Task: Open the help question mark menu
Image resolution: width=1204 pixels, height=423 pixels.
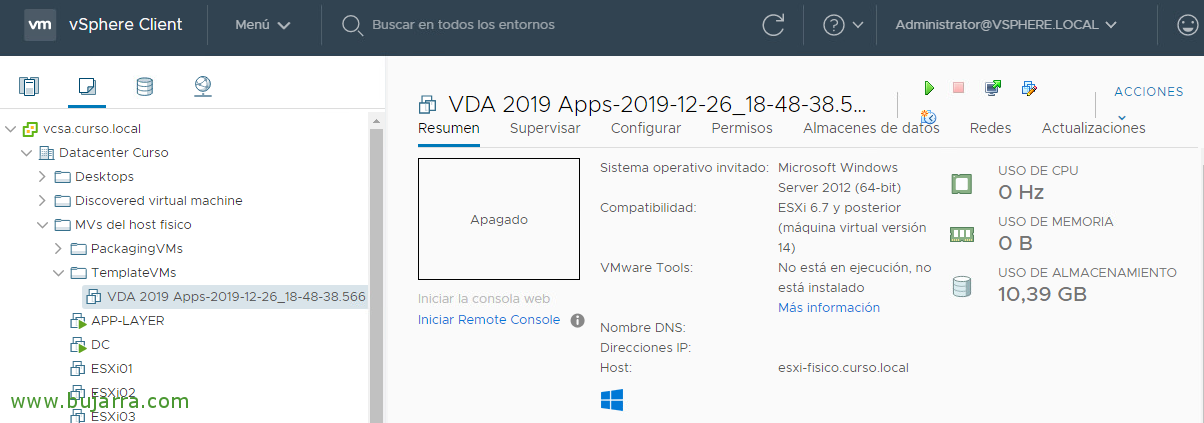Action: click(x=843, y=25)
